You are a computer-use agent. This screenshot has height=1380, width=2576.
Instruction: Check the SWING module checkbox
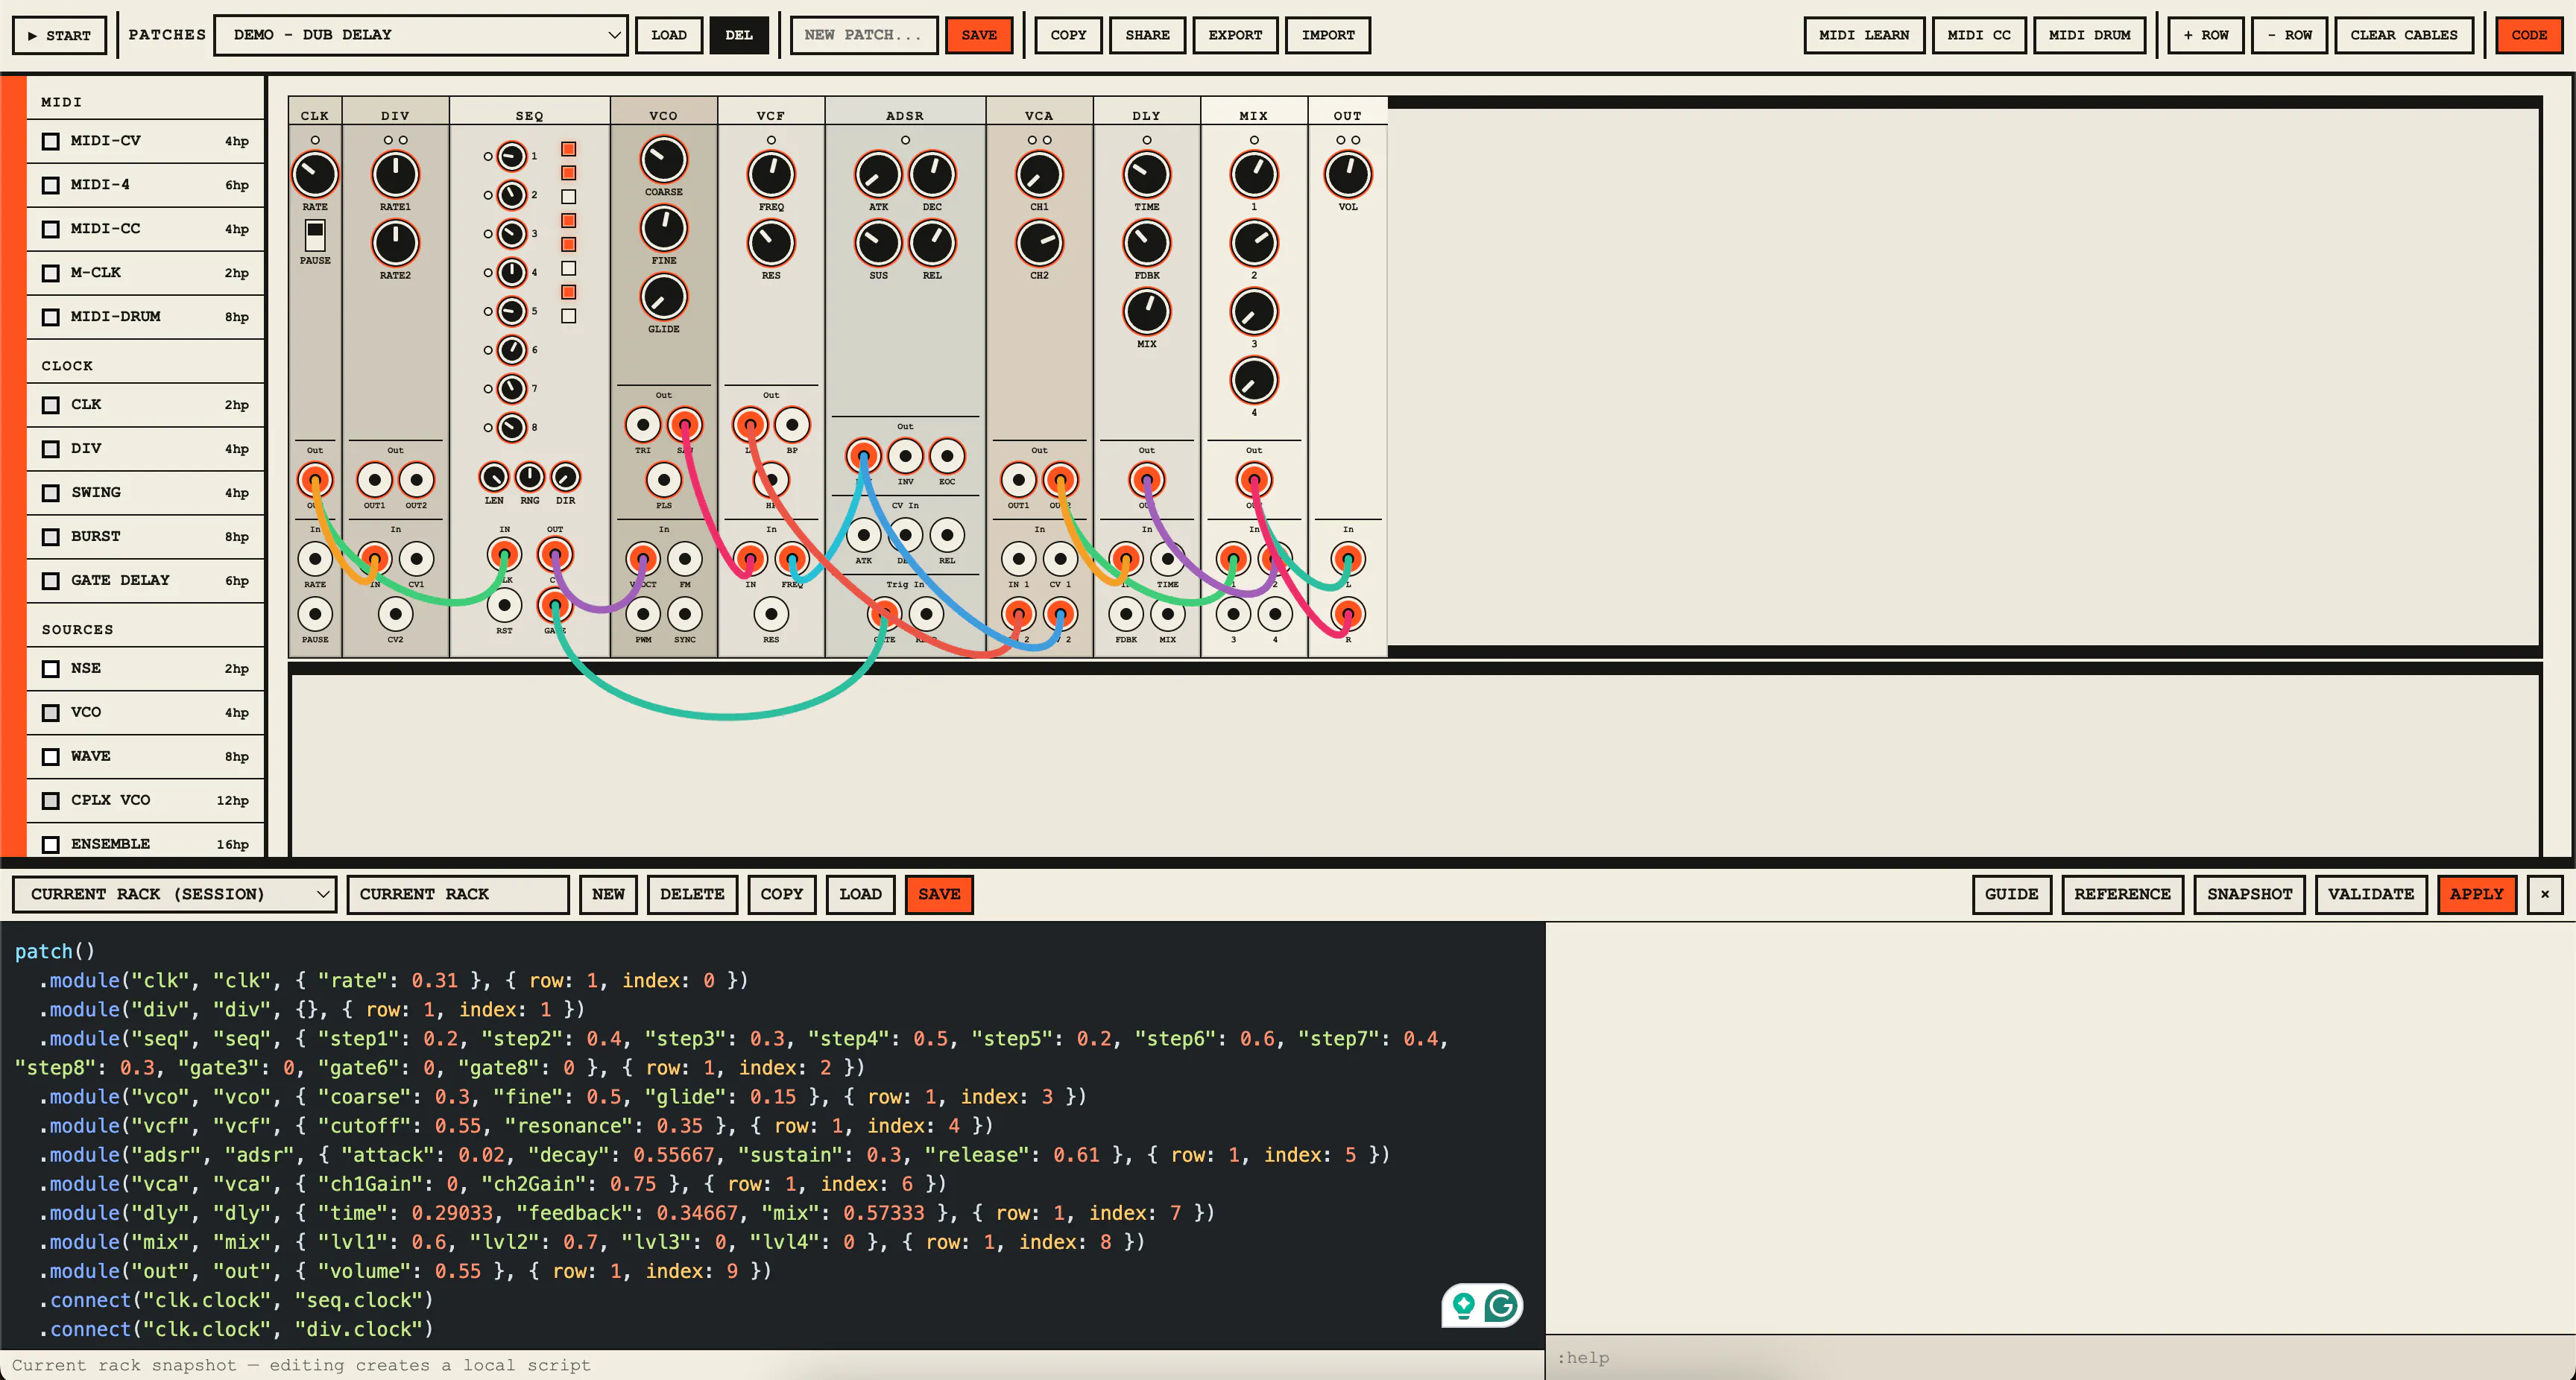point(51,493)
